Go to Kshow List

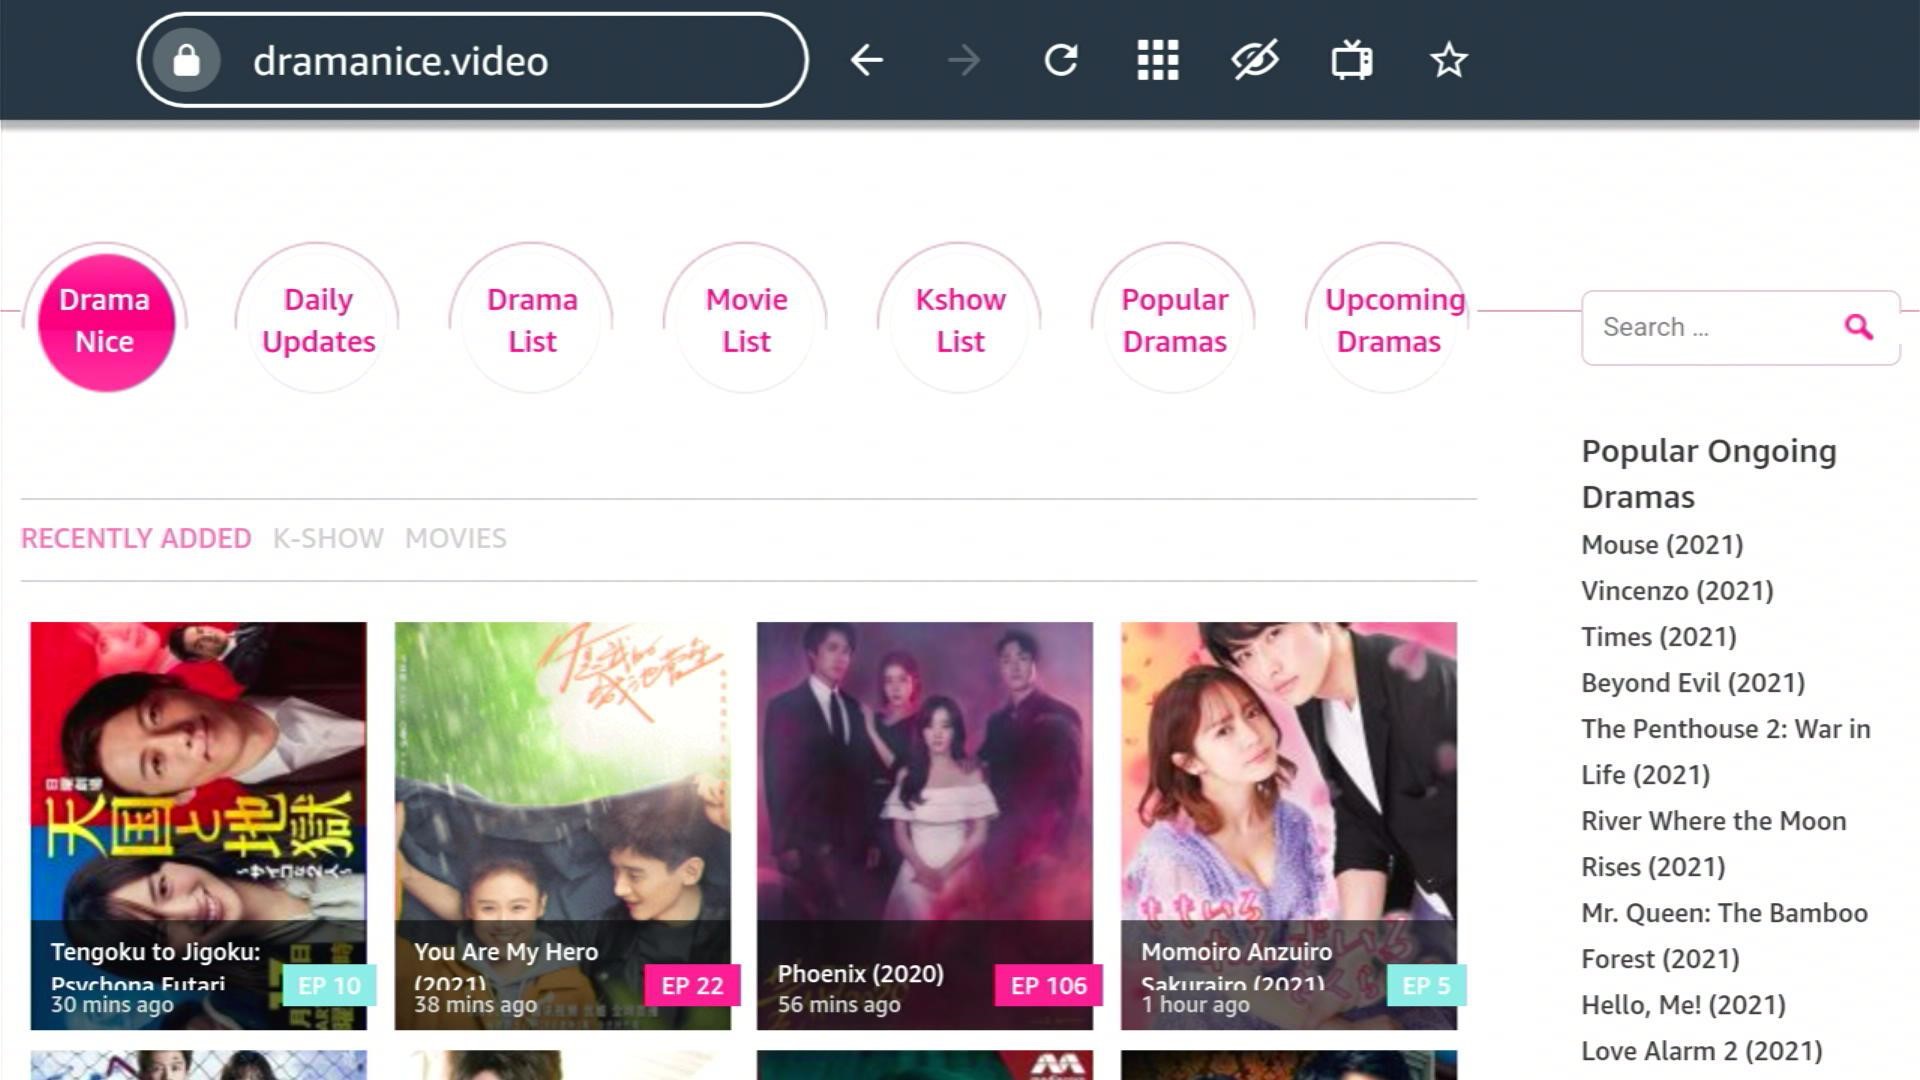tap(960, 320)
